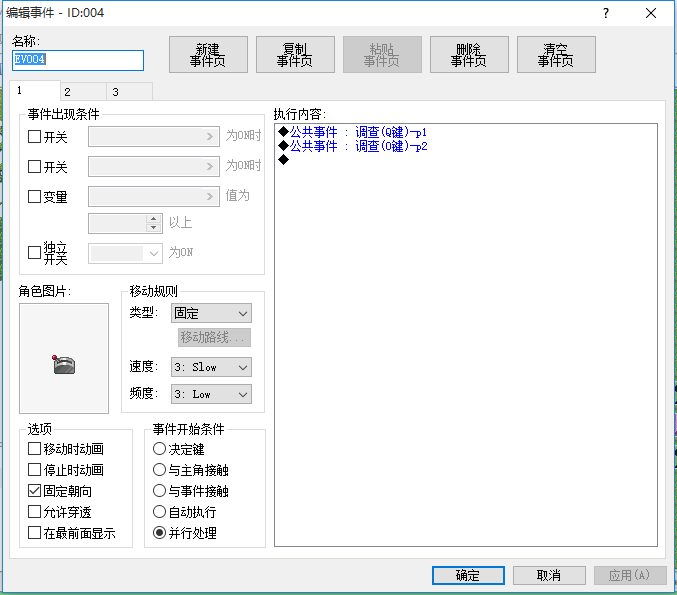The width and height of the screenshot is (677, 595).
Task: Switch to event page tab 2
Action: coord(83,92)
